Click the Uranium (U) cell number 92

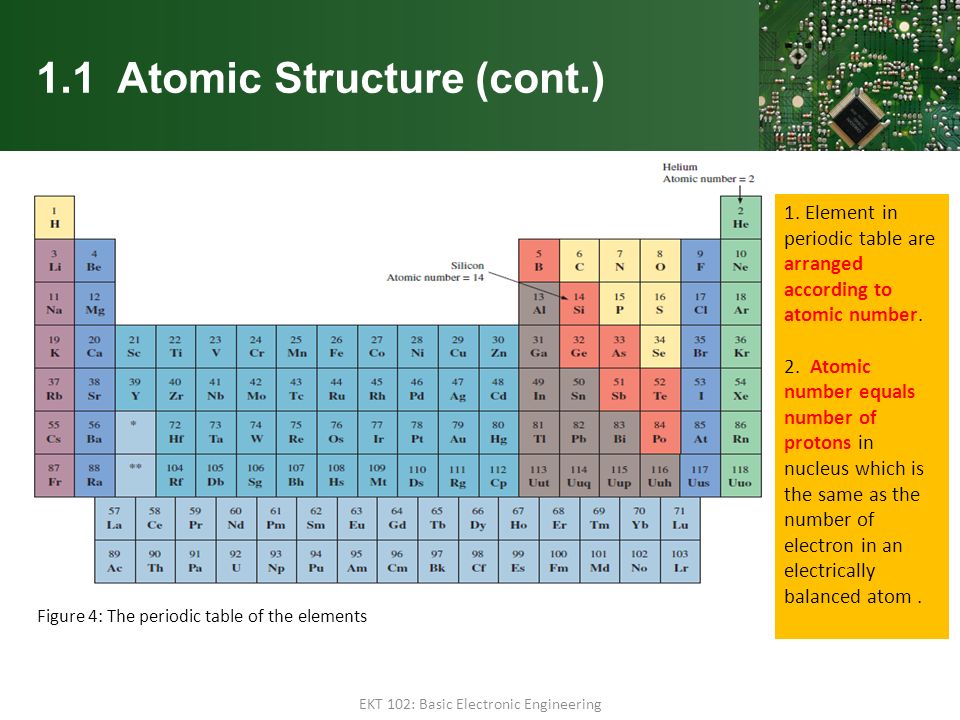point(236,561)
